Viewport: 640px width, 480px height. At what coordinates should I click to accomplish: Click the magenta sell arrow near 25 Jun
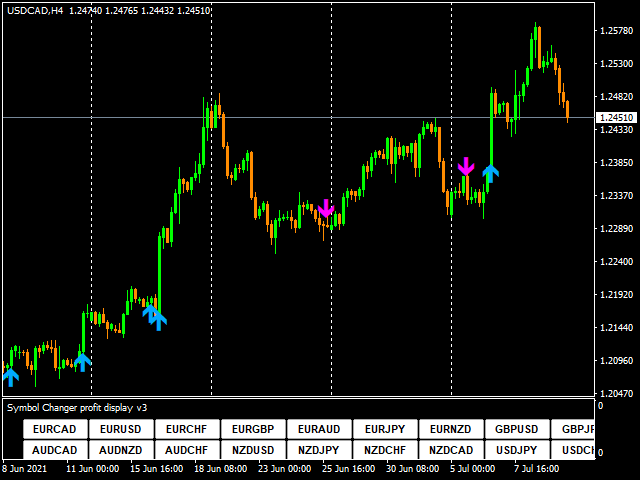coord(325,209)
